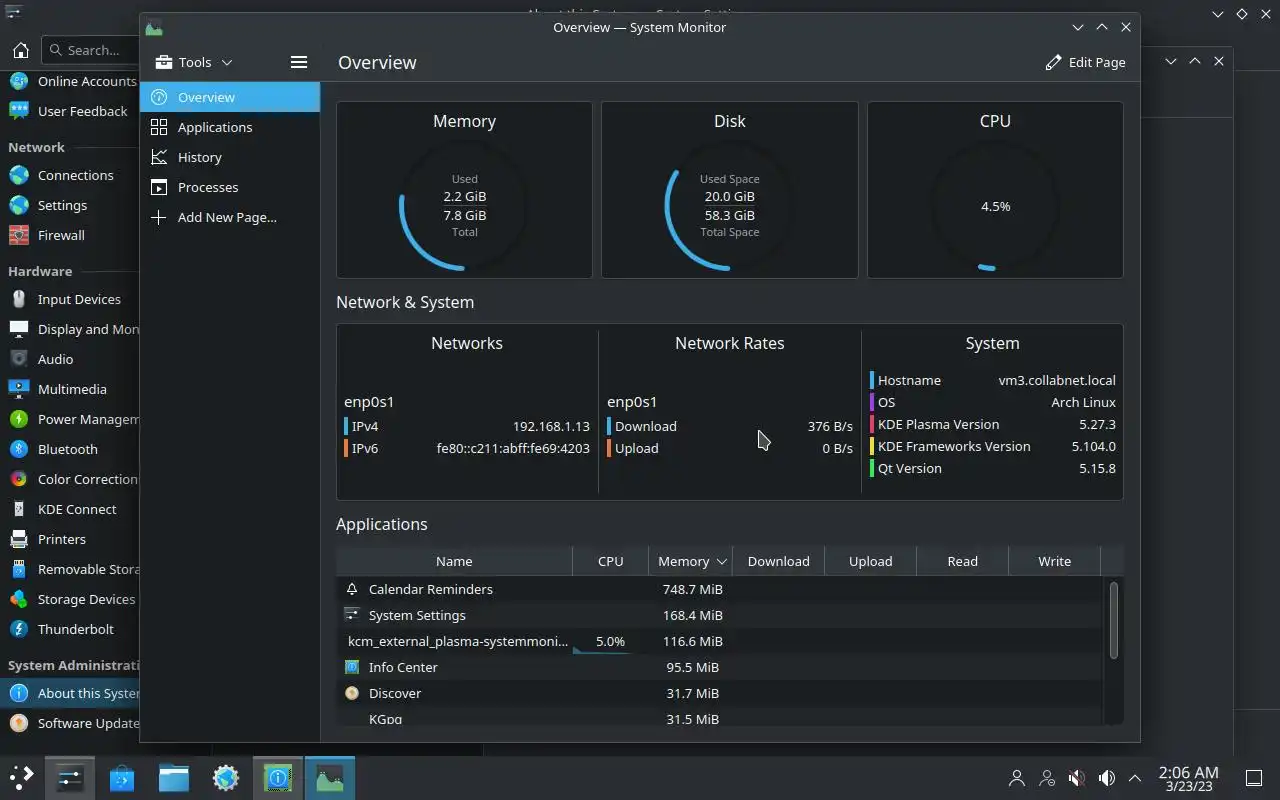Open Discover store from taskbar
1280x800 pixels.
click(122, 777)
